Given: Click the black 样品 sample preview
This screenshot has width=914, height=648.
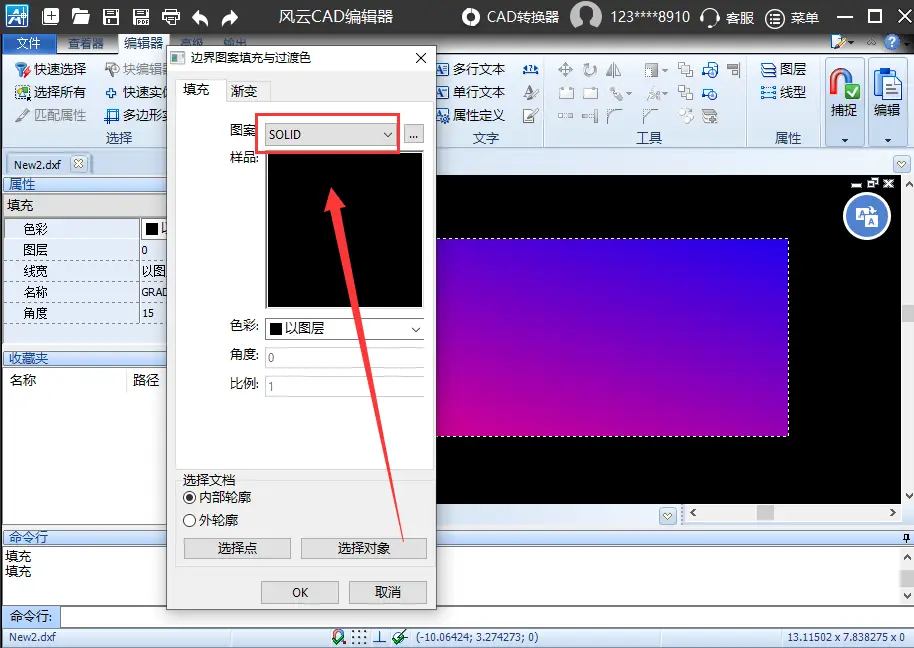Looking at the screenshot, I should click(x=344, y=230).
